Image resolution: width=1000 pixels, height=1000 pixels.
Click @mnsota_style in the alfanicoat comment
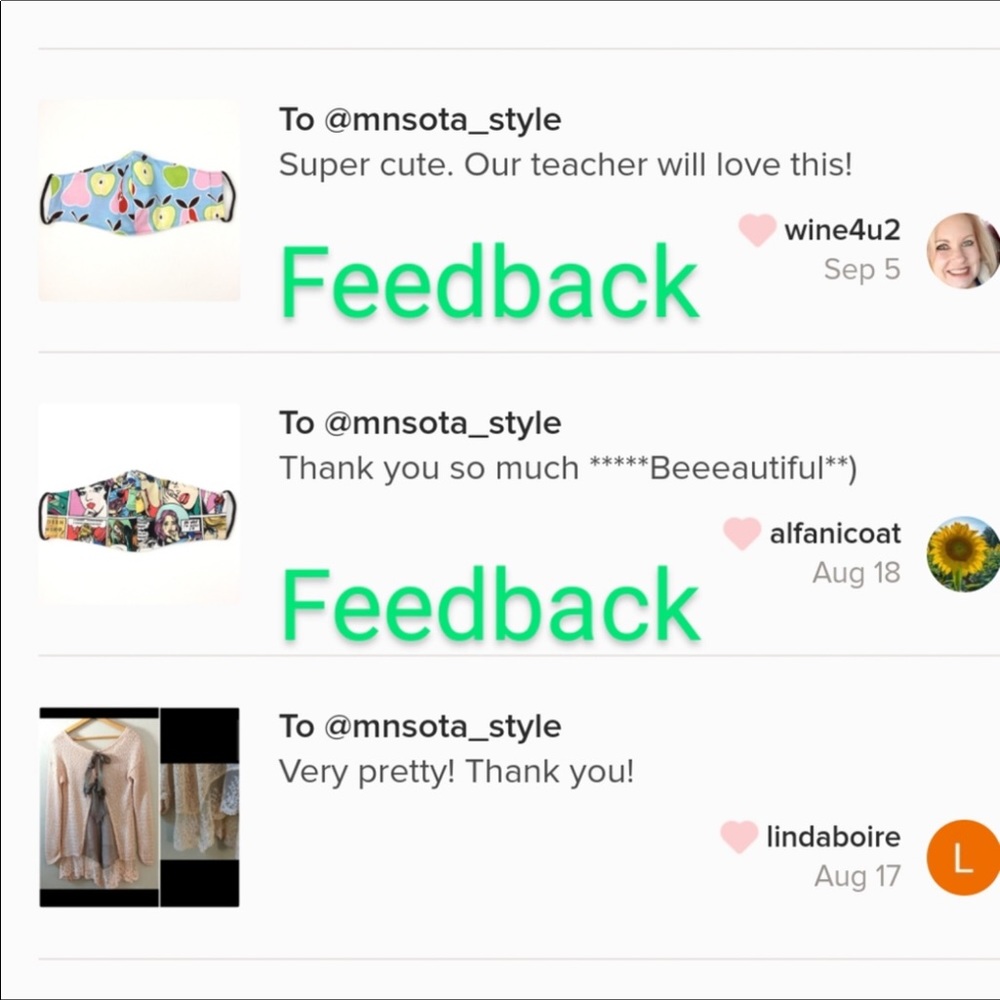[443, 423]
